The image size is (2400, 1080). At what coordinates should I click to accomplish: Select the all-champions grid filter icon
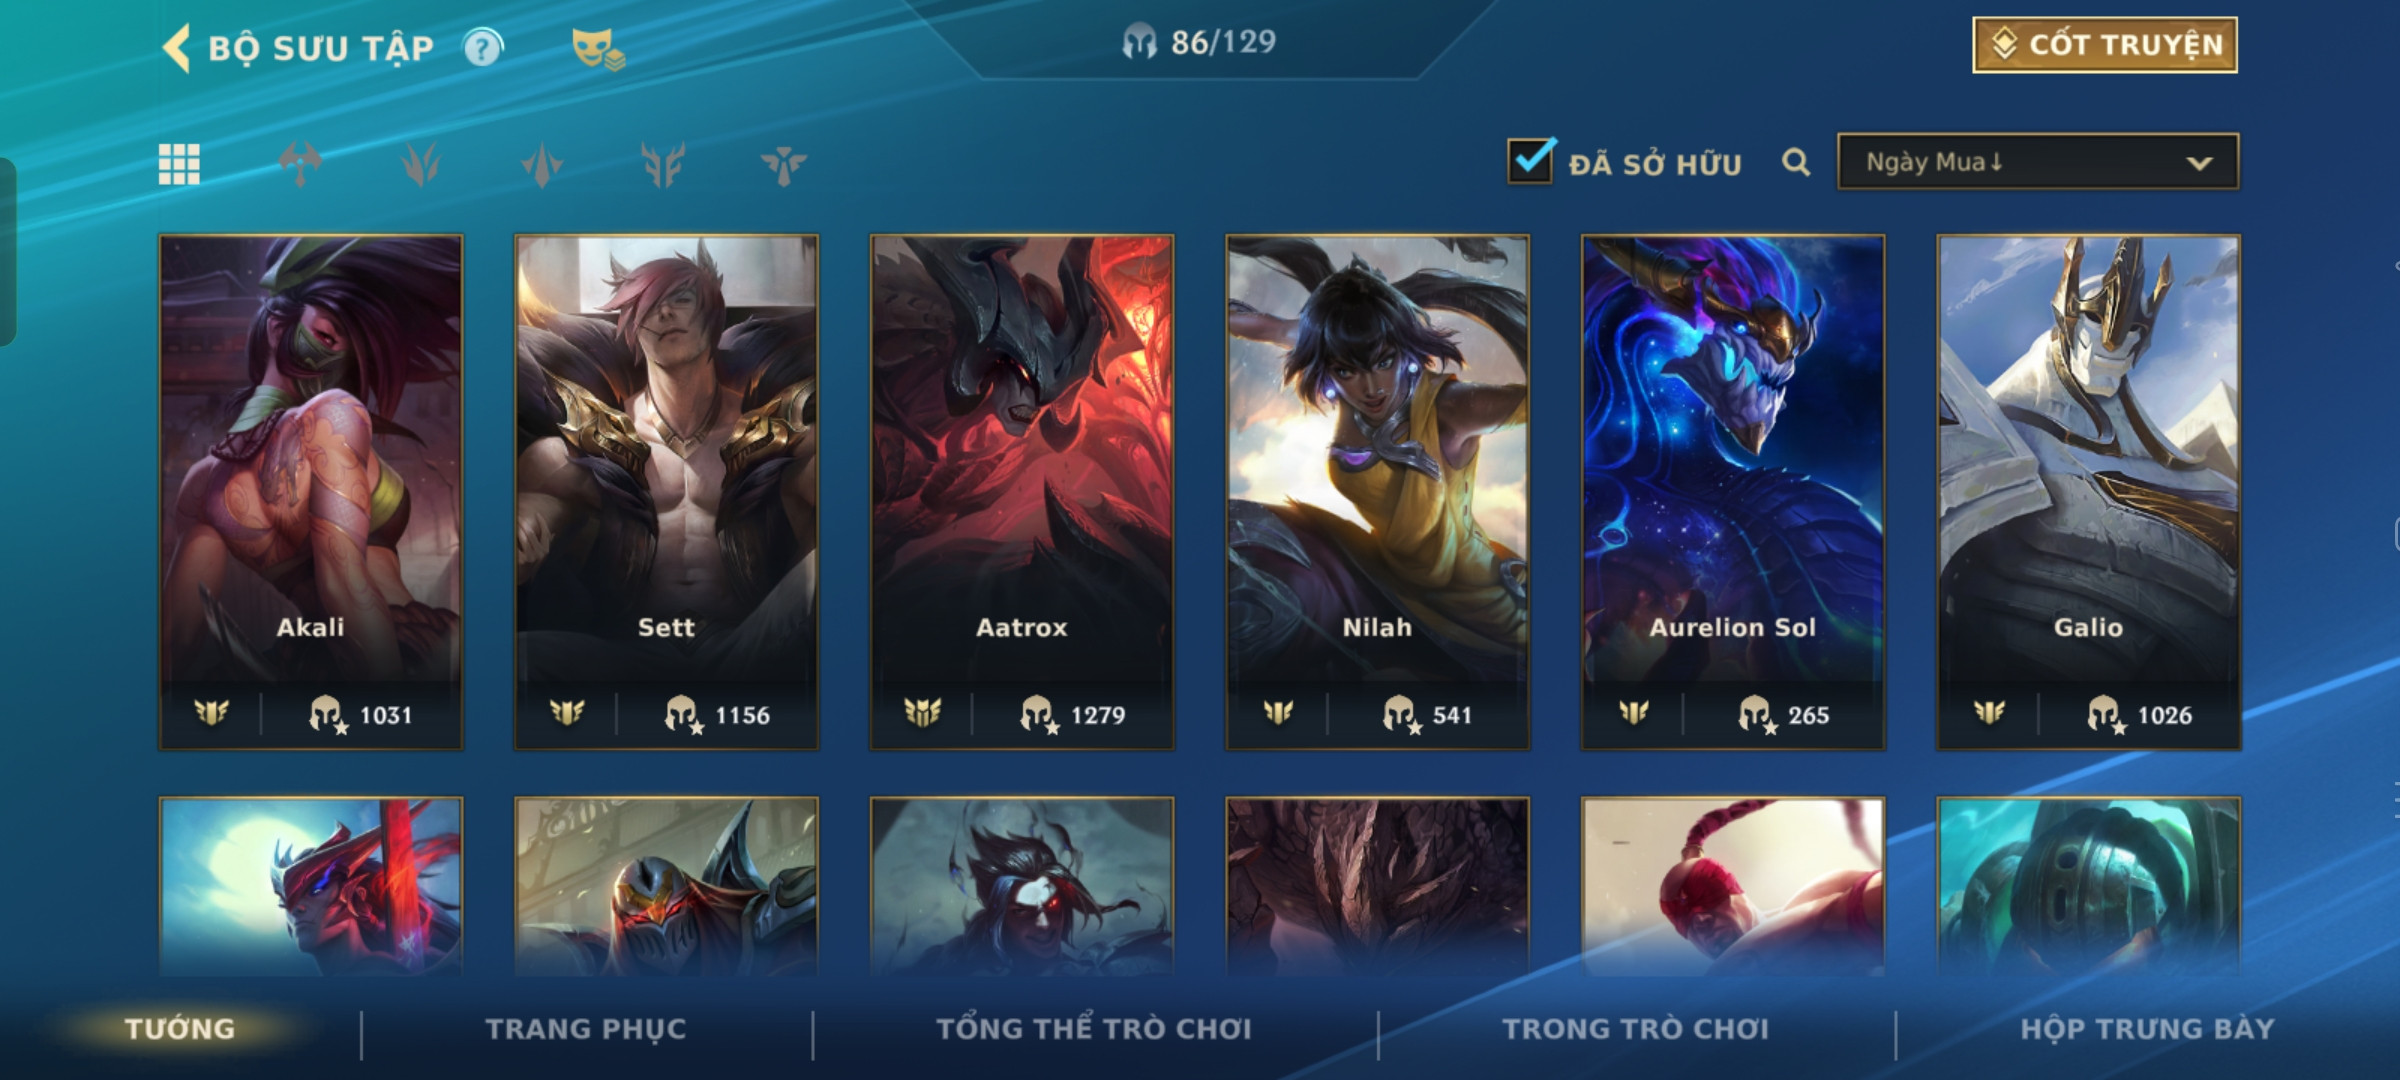(179, 164)
